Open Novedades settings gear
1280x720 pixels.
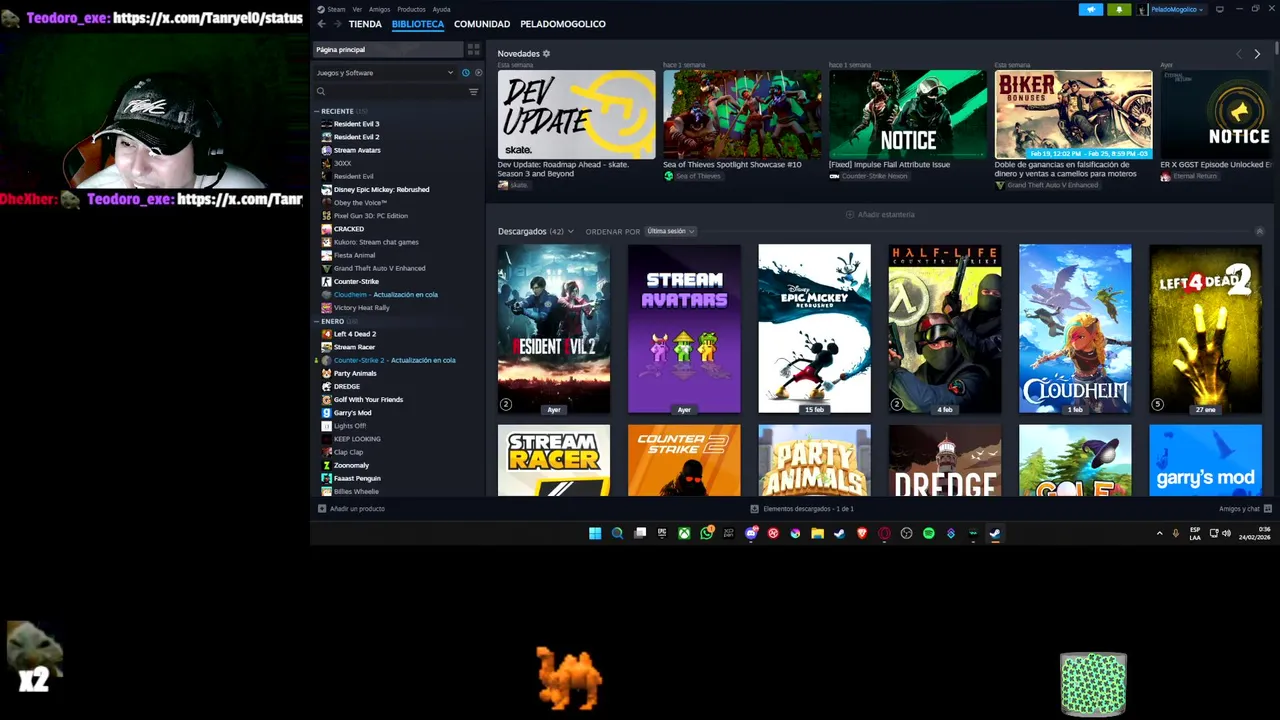(x=546, y=53)
